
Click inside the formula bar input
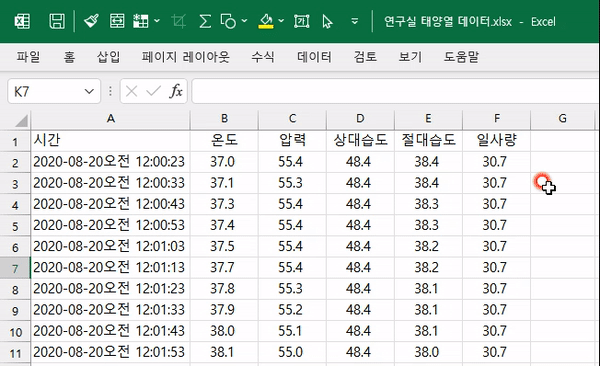coord(395,91)
